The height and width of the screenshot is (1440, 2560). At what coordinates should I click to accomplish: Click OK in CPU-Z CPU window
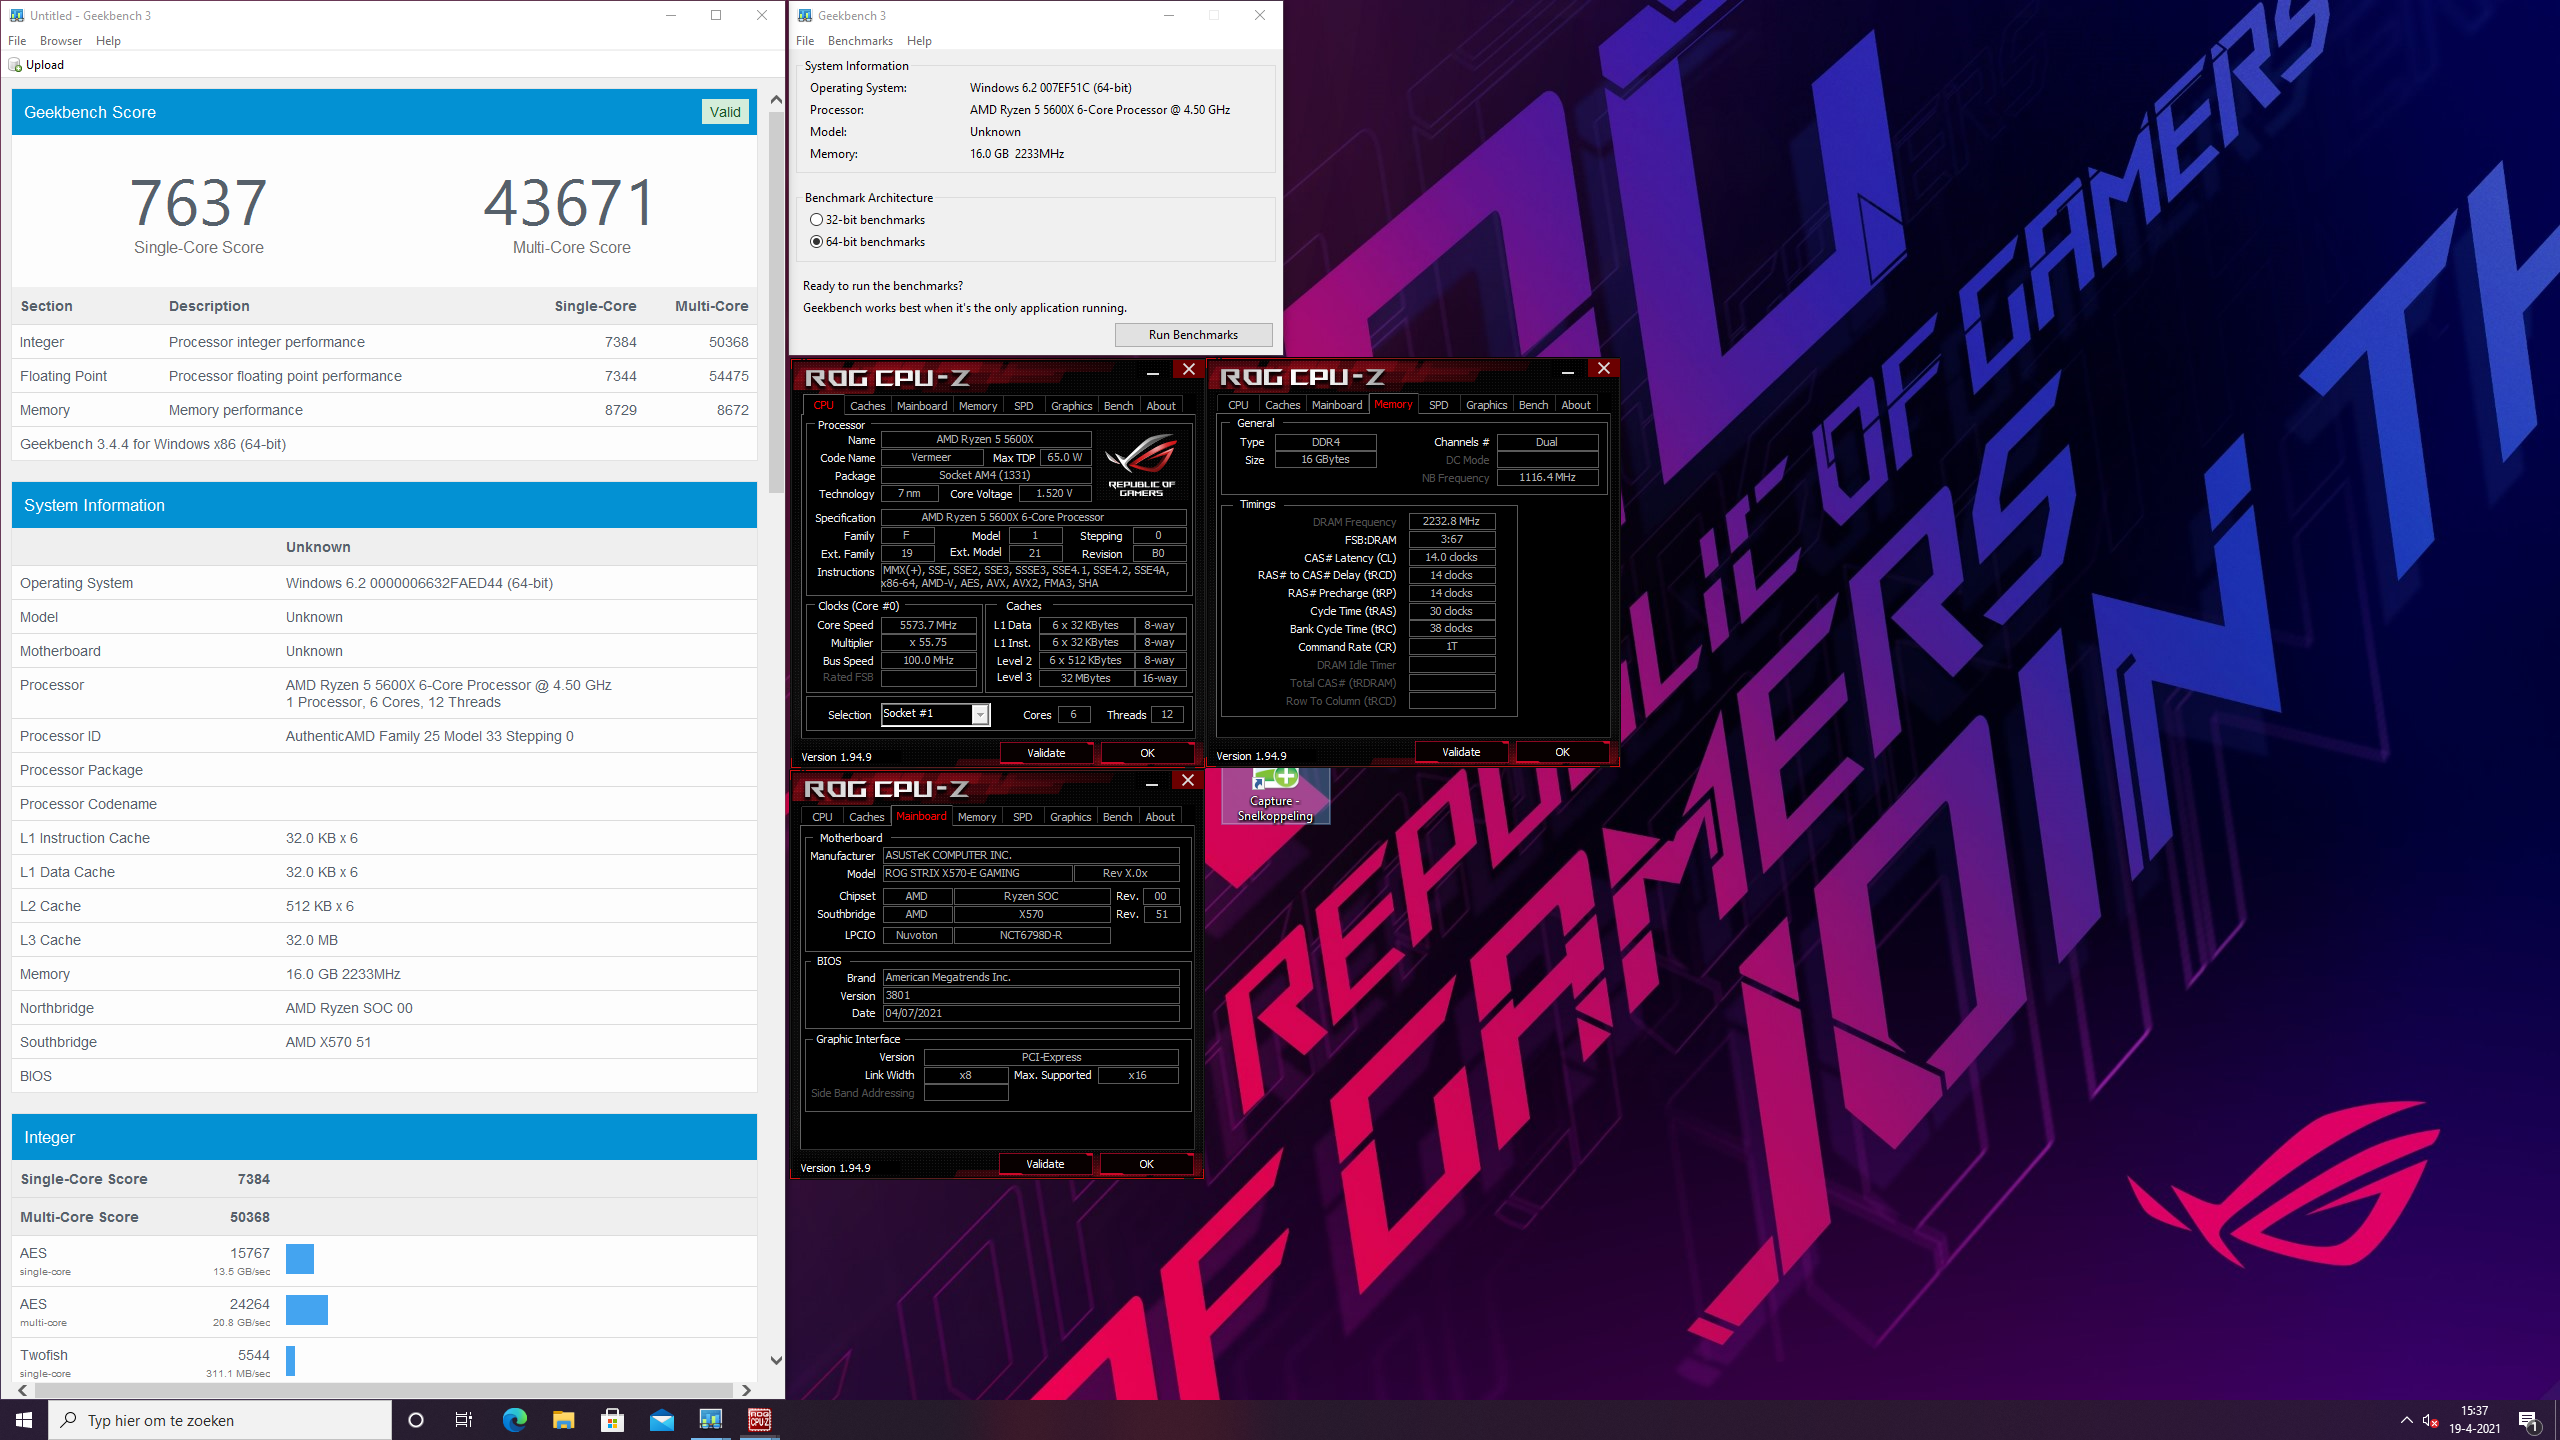pos(1147,753)
